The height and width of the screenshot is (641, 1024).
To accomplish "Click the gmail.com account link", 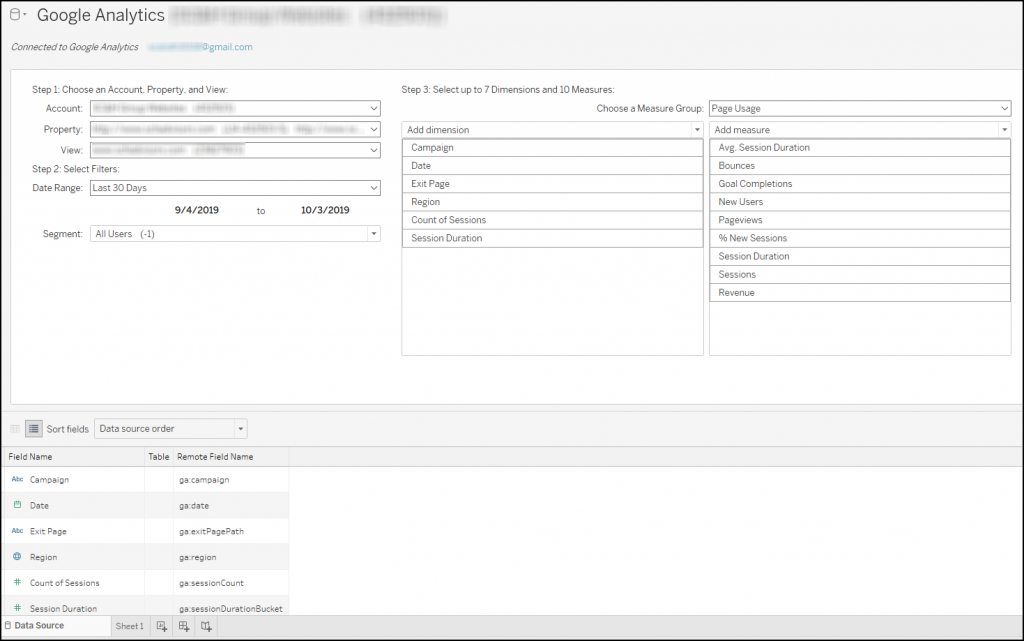I will click(x=200, y=47).
